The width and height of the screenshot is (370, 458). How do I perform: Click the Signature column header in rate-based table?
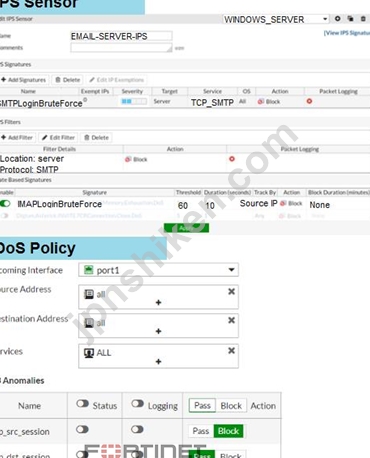[x=95, y=193]
